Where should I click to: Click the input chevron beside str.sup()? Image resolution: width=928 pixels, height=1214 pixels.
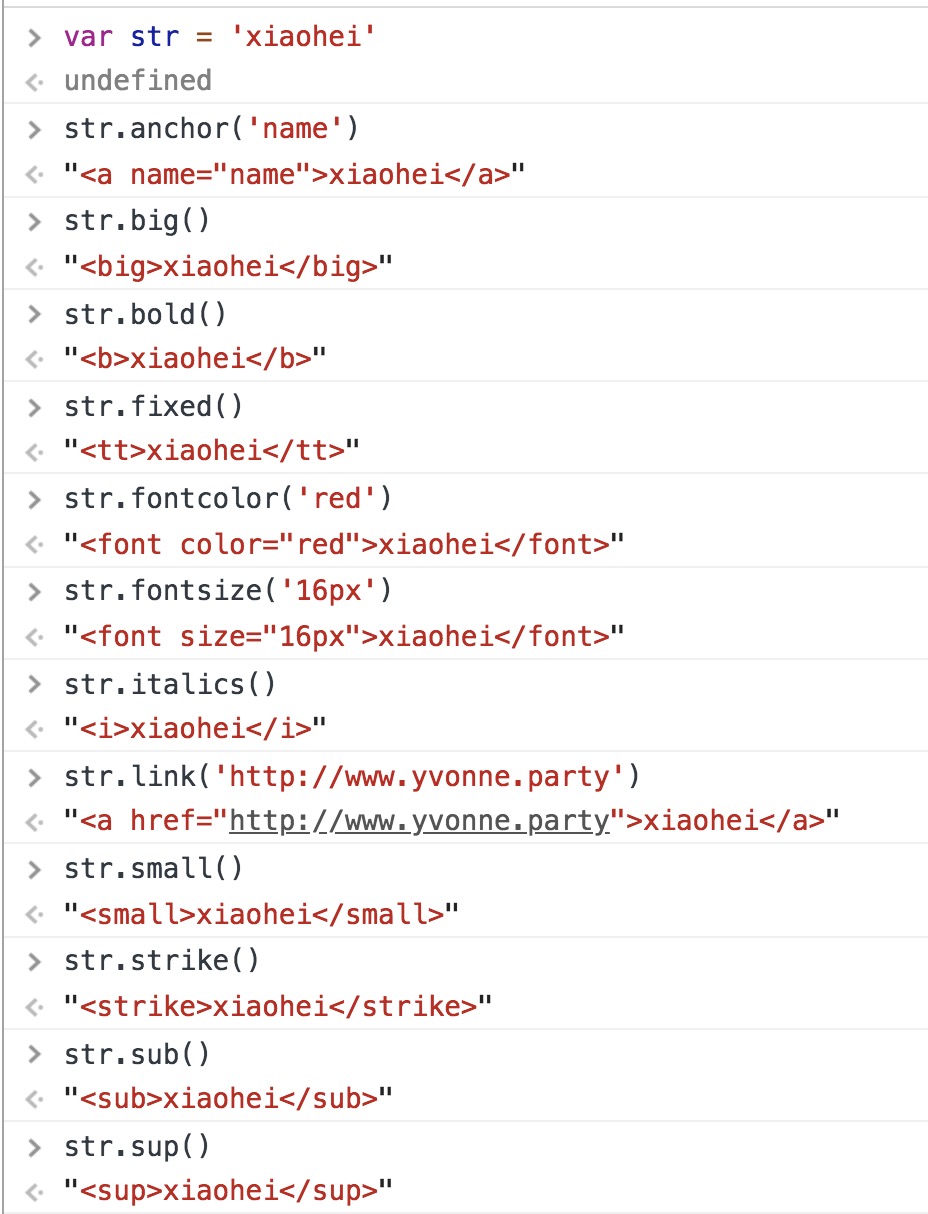pos(35,1146)
